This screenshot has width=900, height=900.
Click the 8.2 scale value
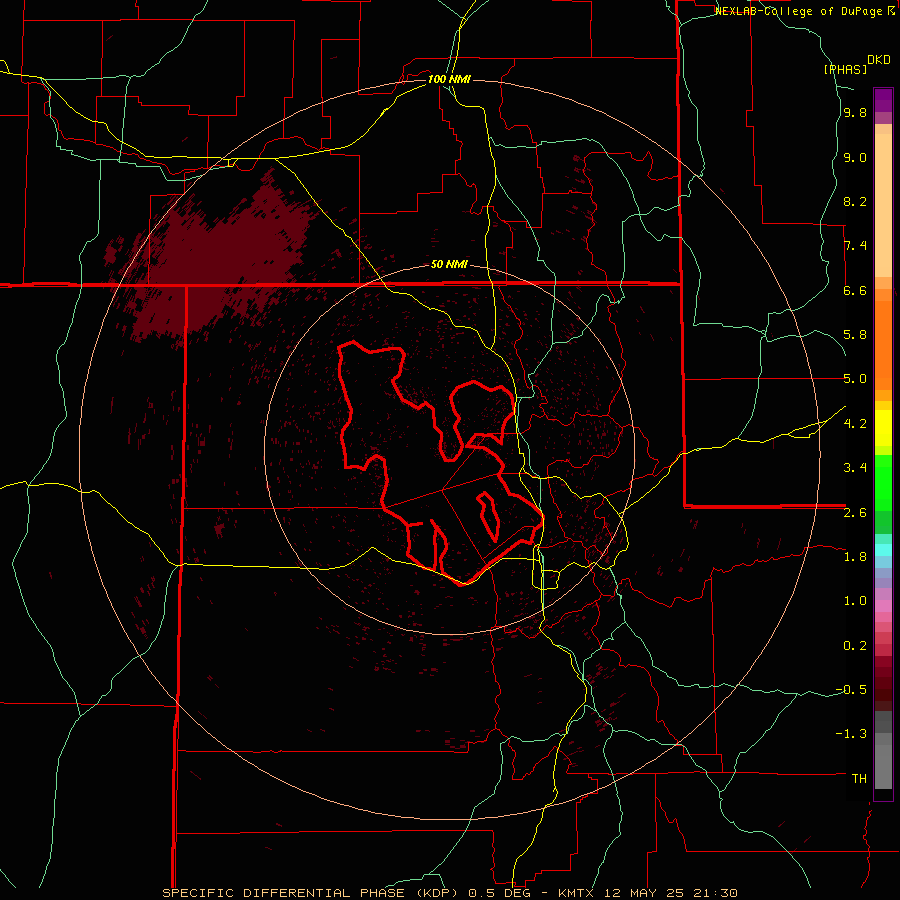(855, 201)
